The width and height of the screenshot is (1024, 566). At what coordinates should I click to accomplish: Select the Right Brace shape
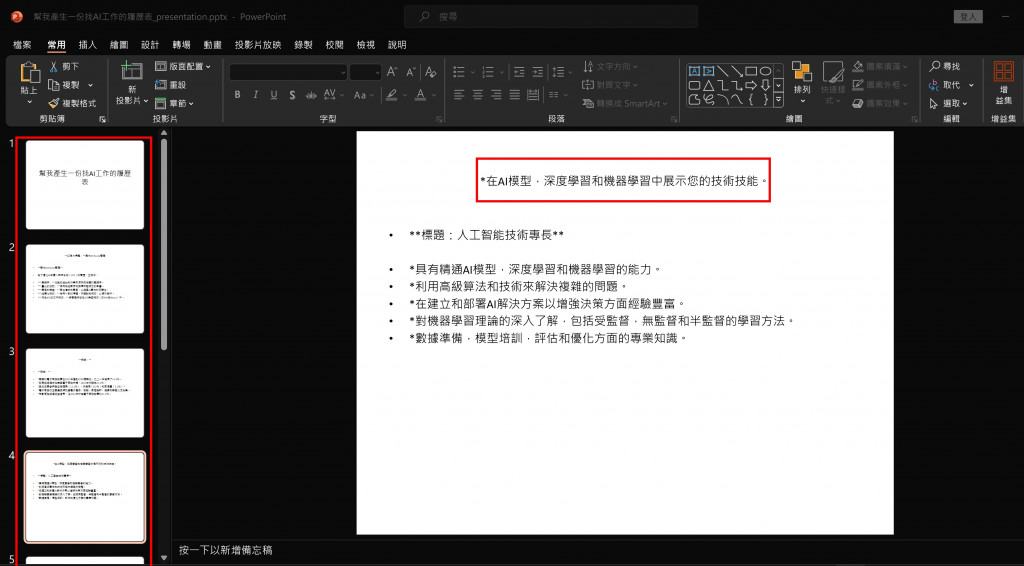(765, 100)
